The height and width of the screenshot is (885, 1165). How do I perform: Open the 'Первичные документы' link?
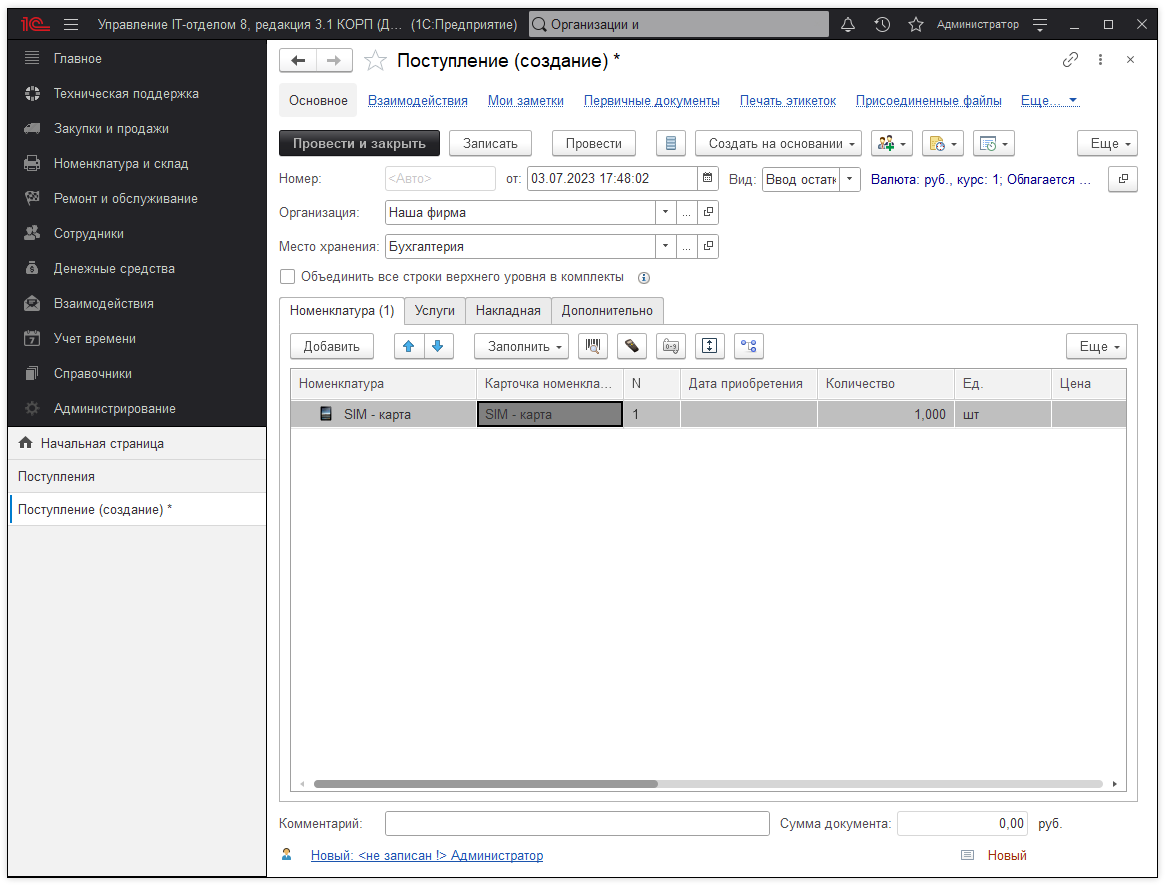click(651, 101)
